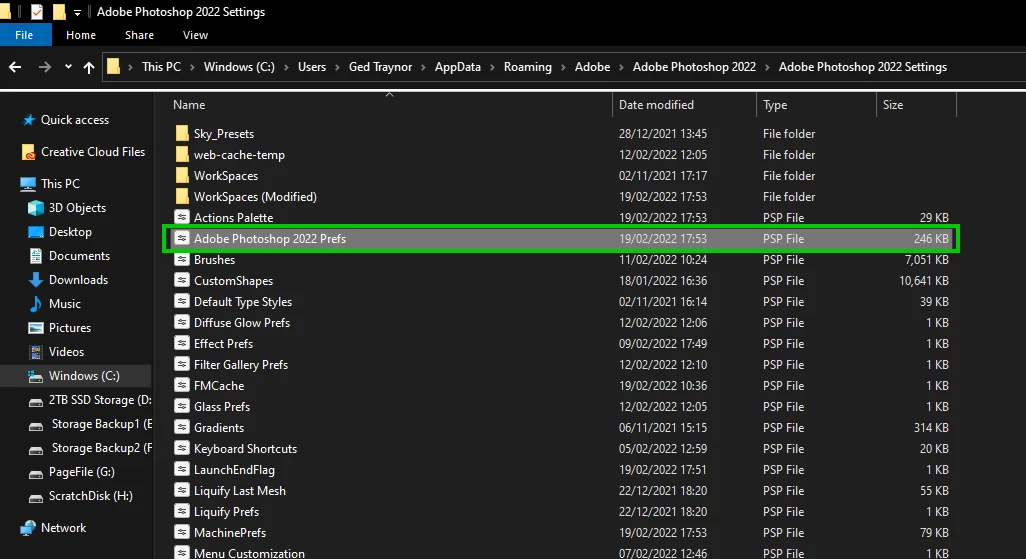The height and width of the screenshot is (559, 1026).
Task: Navigate to AppData in address bar
Action: pos(457,67)
